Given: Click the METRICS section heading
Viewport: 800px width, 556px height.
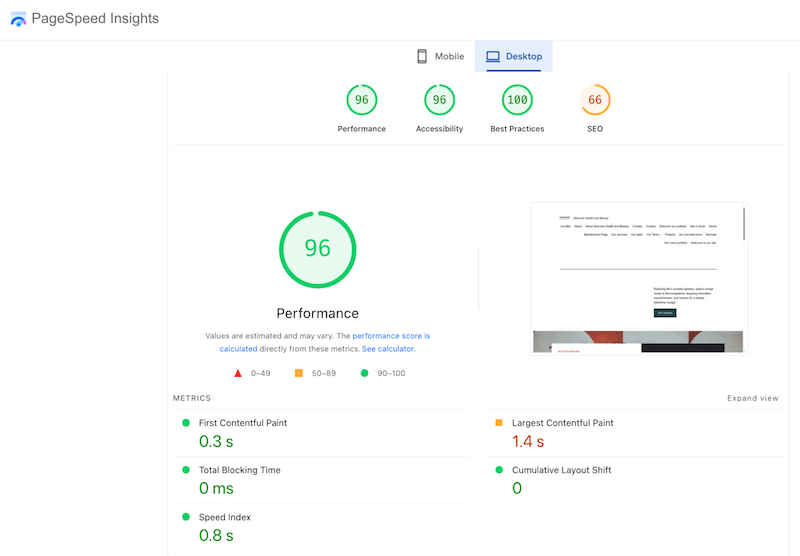Looking at the screenshot, I should [192, 398].
